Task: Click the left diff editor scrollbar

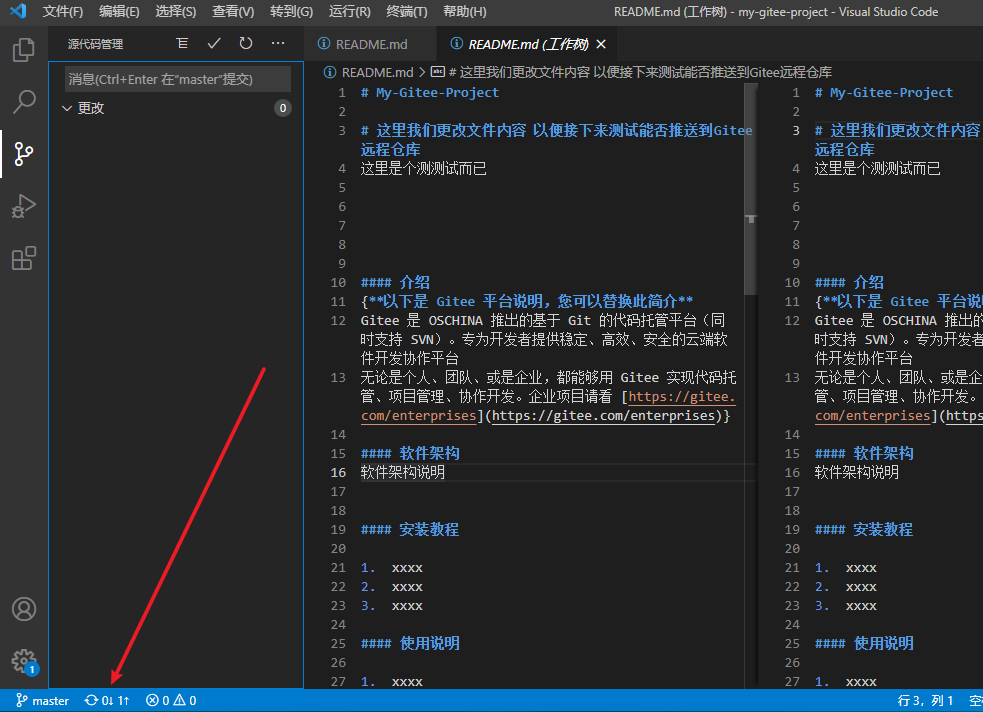Action: click(750, 188)
